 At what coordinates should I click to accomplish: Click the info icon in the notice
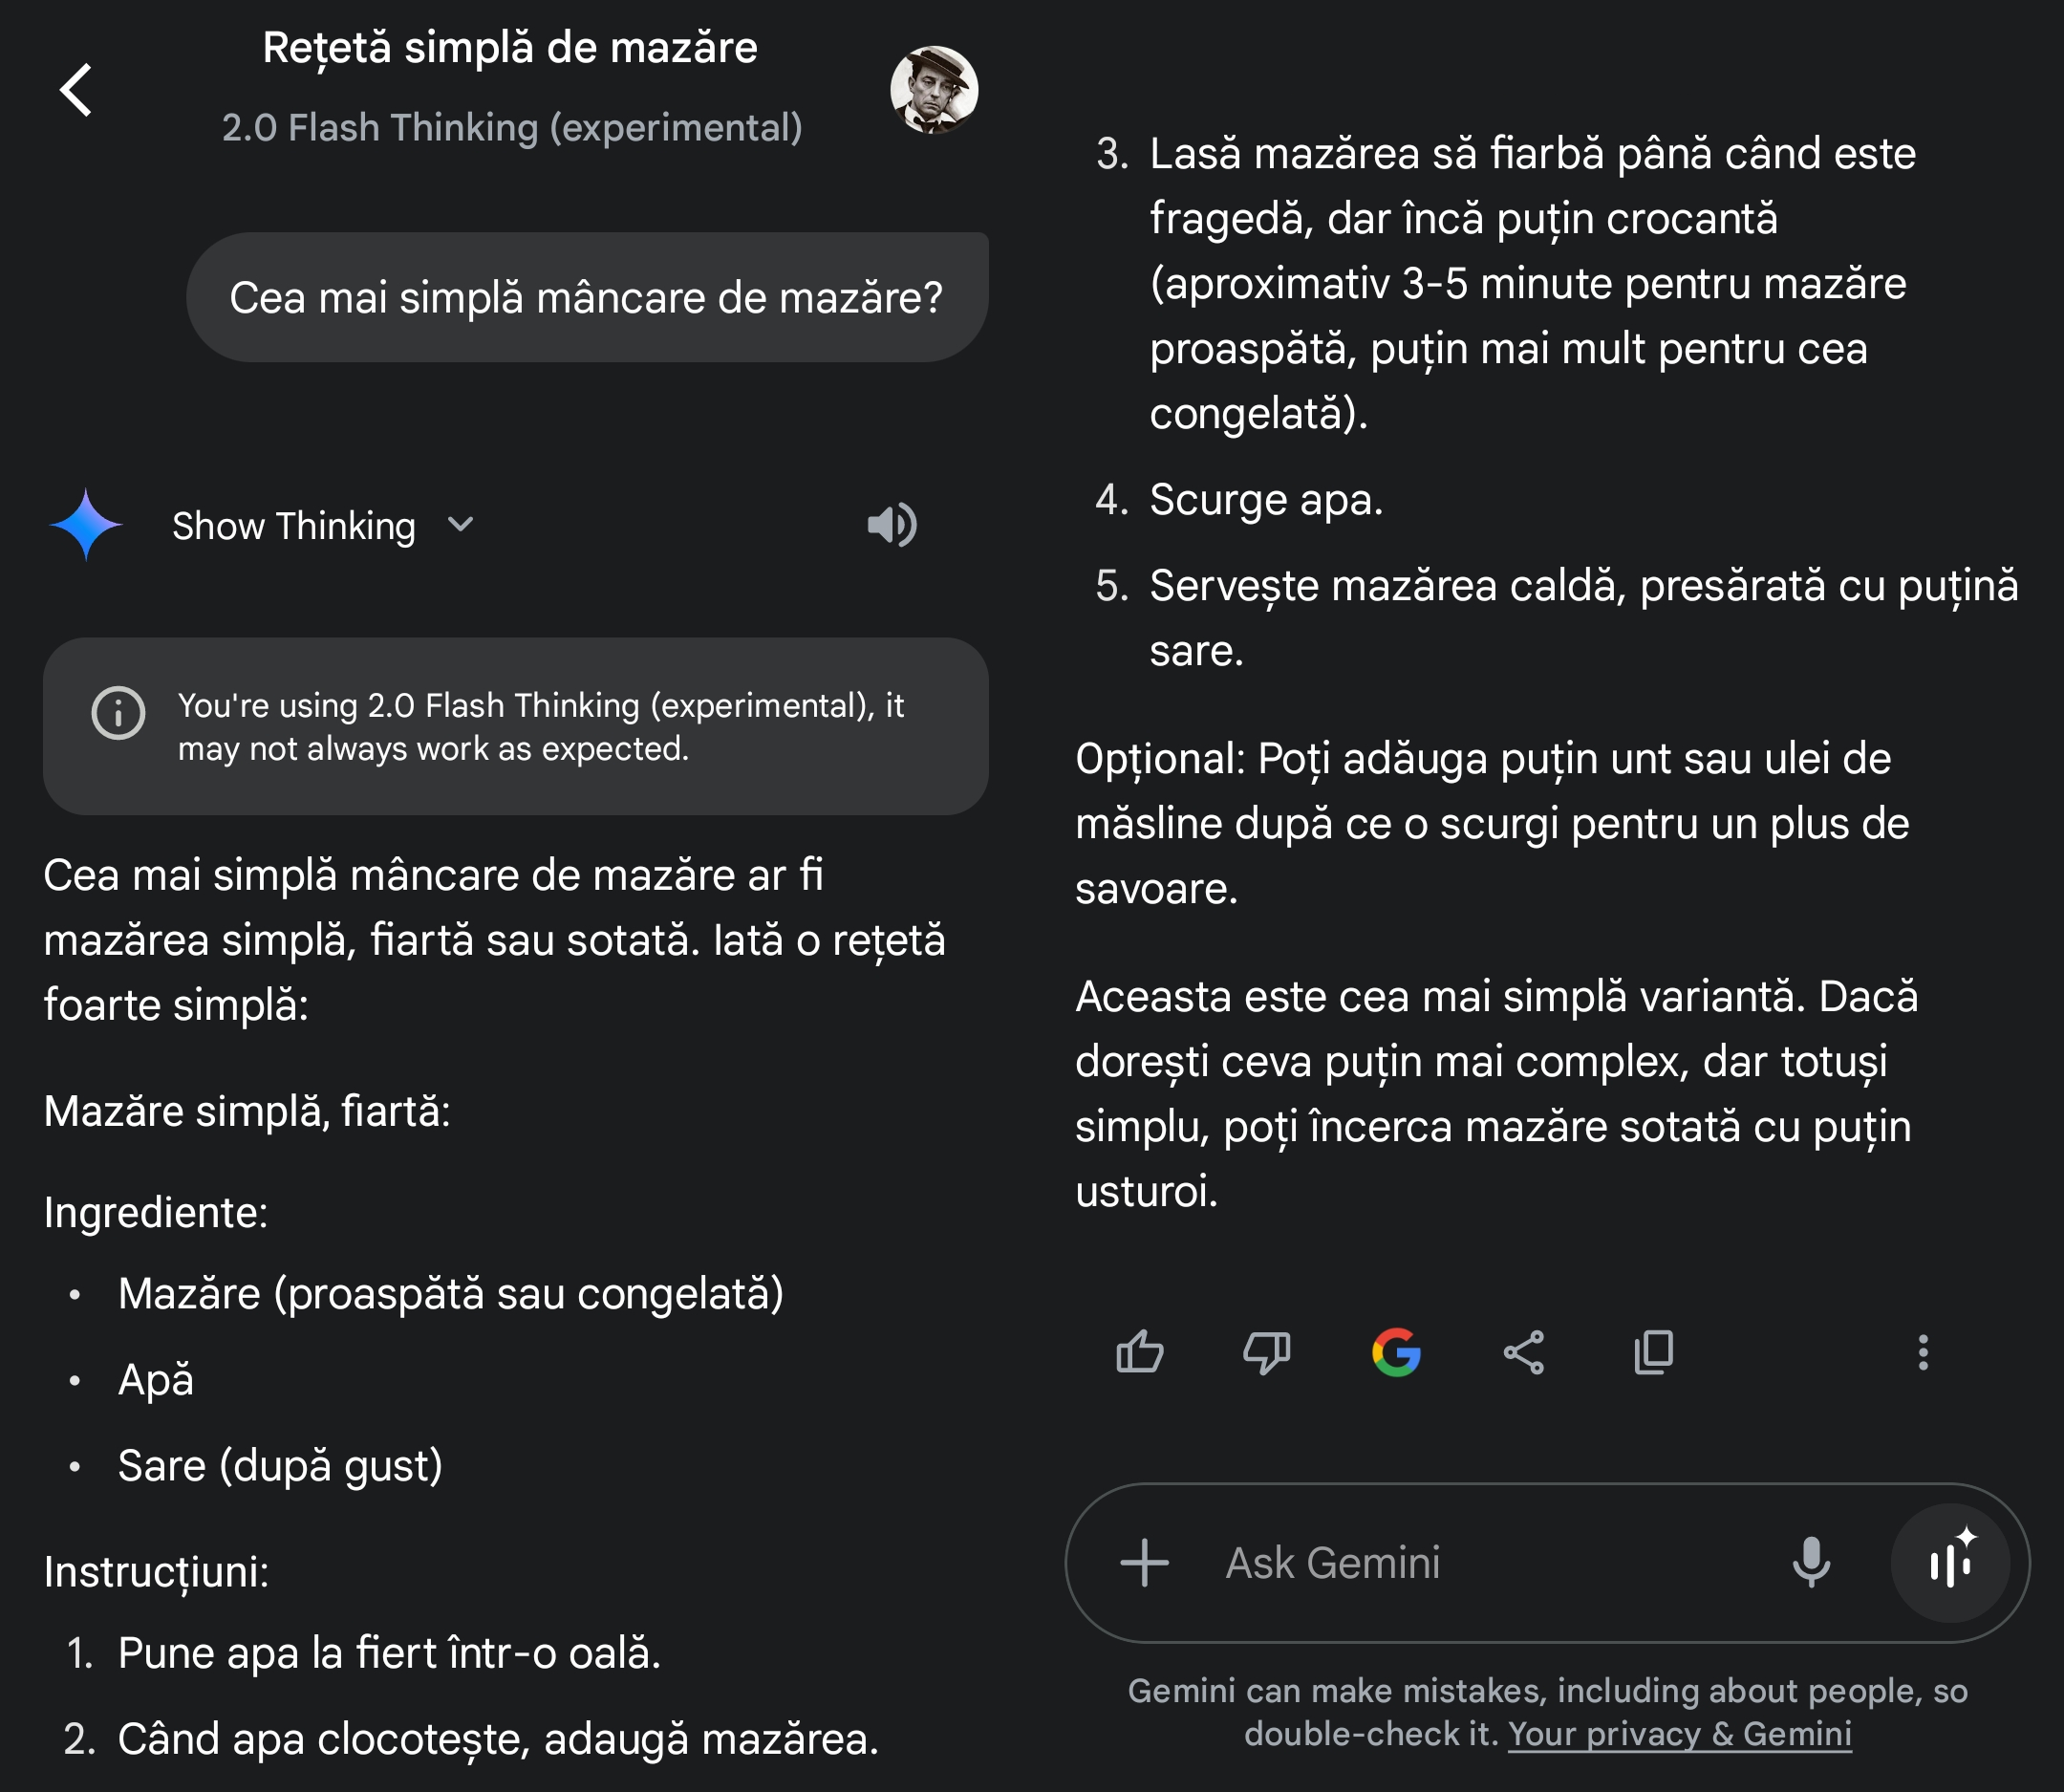click(118, 713)
